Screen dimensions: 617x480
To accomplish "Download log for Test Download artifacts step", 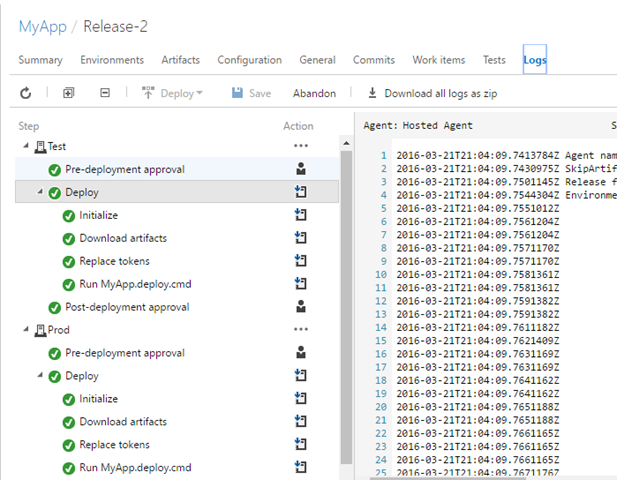I will click(301, 237).
